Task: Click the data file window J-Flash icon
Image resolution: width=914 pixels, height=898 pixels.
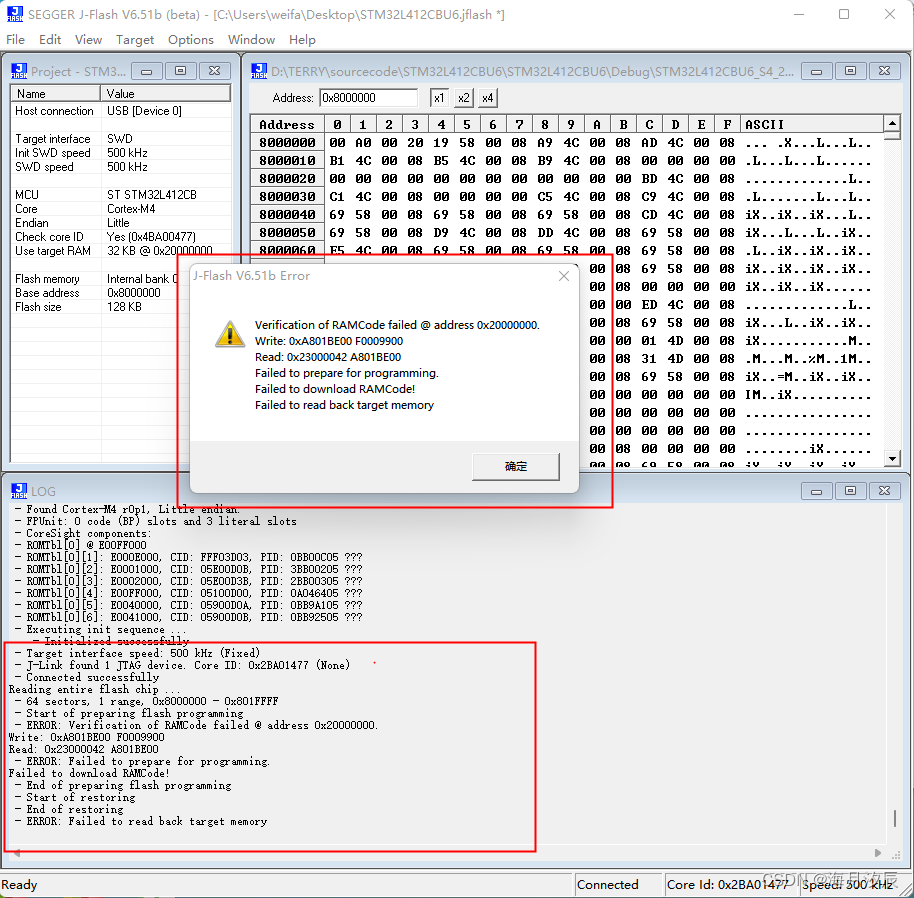Action: click(259, 71)
